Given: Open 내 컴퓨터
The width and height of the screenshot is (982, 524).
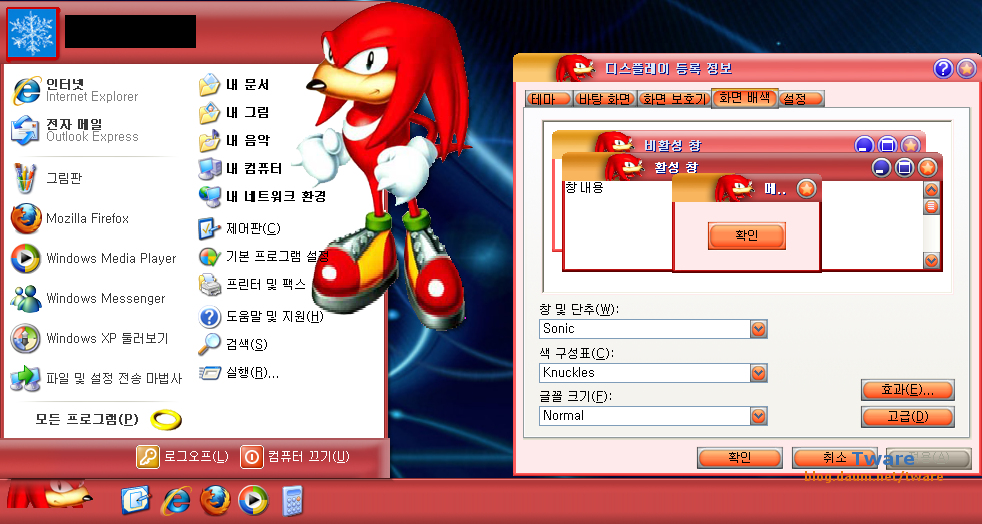Looking at the screenshot, I should tap(240, 168).
